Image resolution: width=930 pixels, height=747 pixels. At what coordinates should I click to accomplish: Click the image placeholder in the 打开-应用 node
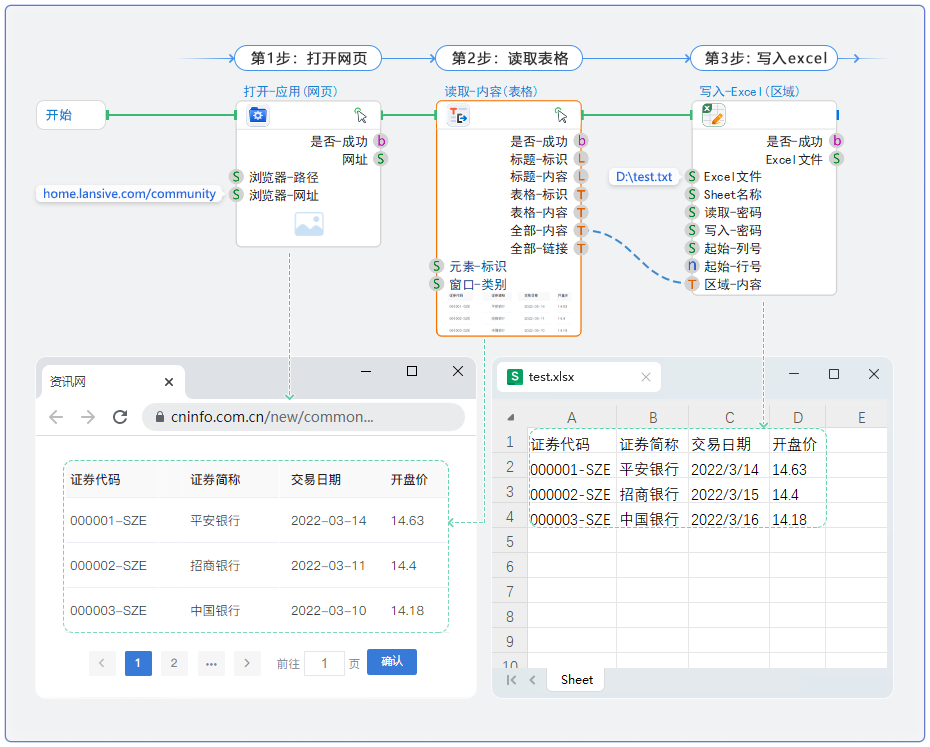(309, 225)
